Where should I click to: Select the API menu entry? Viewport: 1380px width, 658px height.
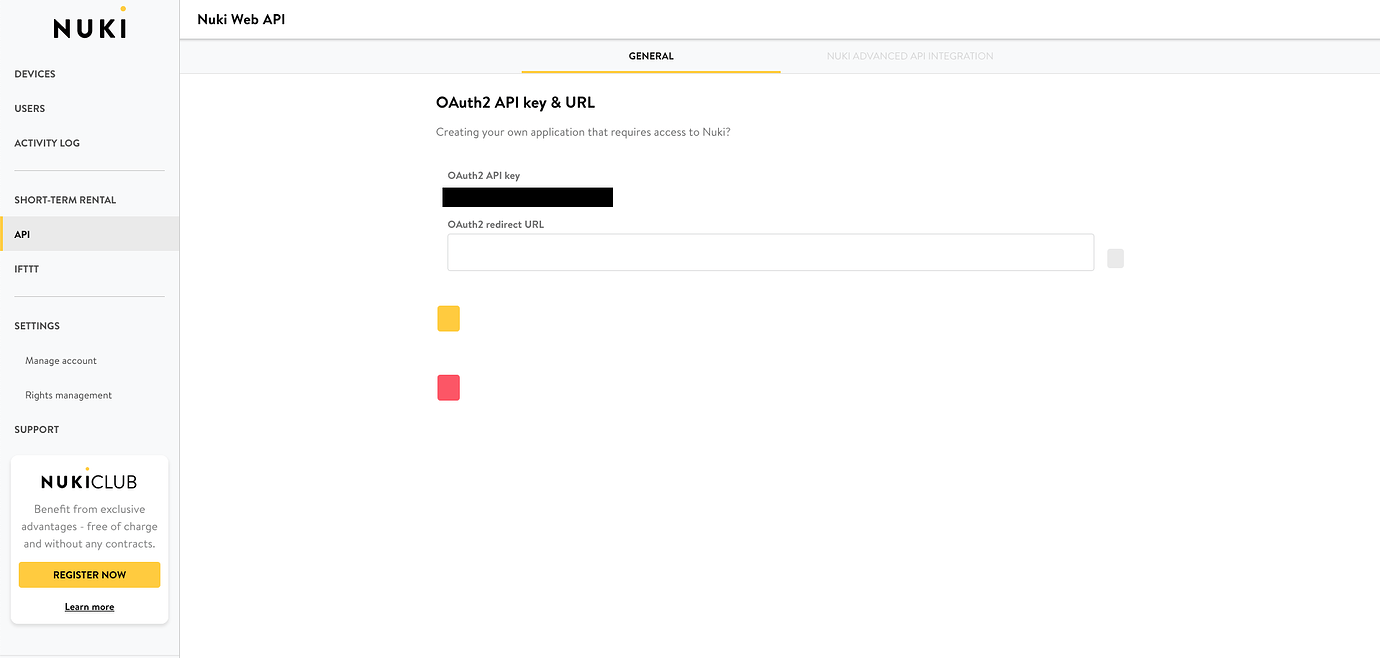point(22,234)
